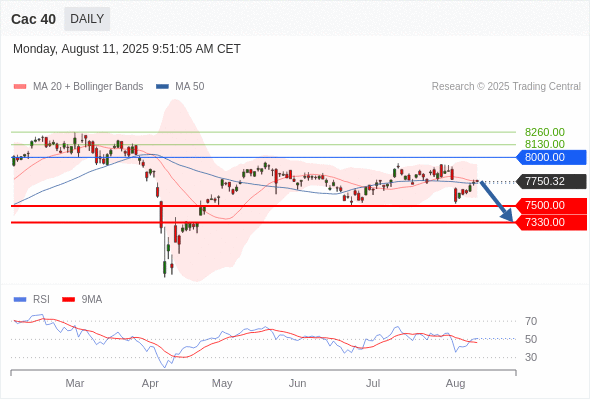The image size is (590, 400).
Task: Click the black 7750.32 current price tag
Action: (551, 181)
